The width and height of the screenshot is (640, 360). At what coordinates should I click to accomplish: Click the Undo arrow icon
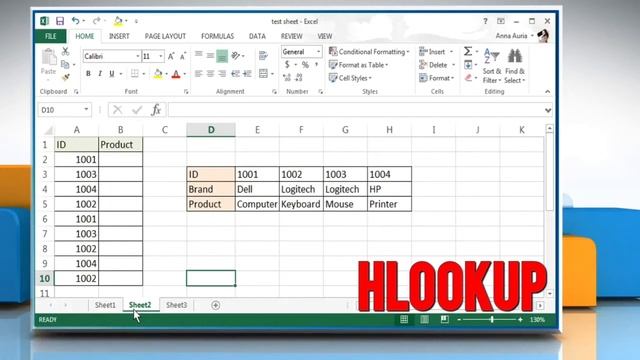tap(76, 21)
